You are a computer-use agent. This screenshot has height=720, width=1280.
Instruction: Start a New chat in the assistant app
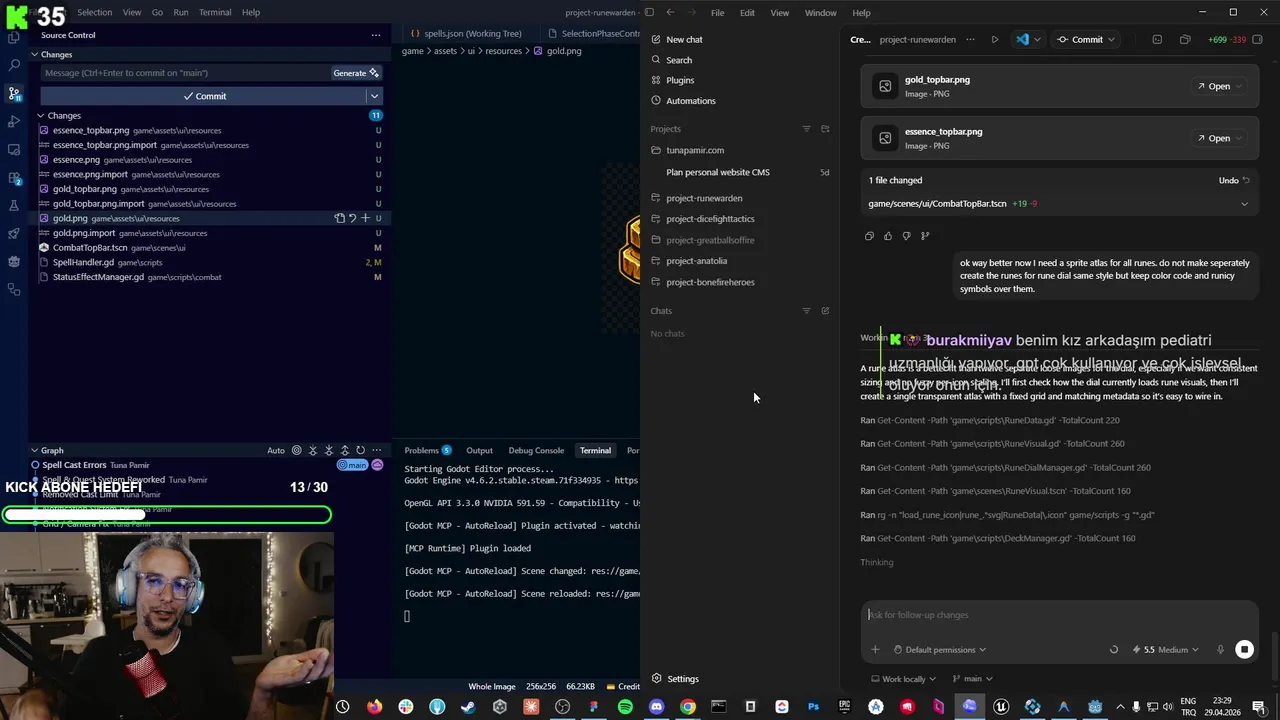(684, 39)
